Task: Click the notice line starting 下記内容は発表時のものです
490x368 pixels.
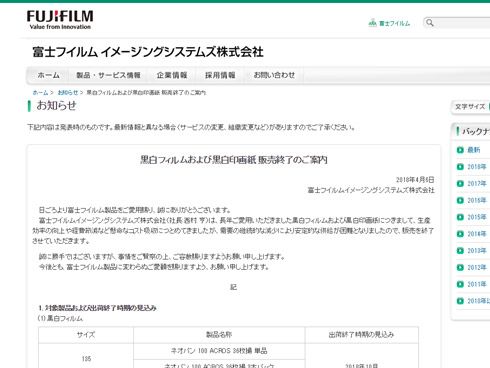Action: tap(191, 127)
